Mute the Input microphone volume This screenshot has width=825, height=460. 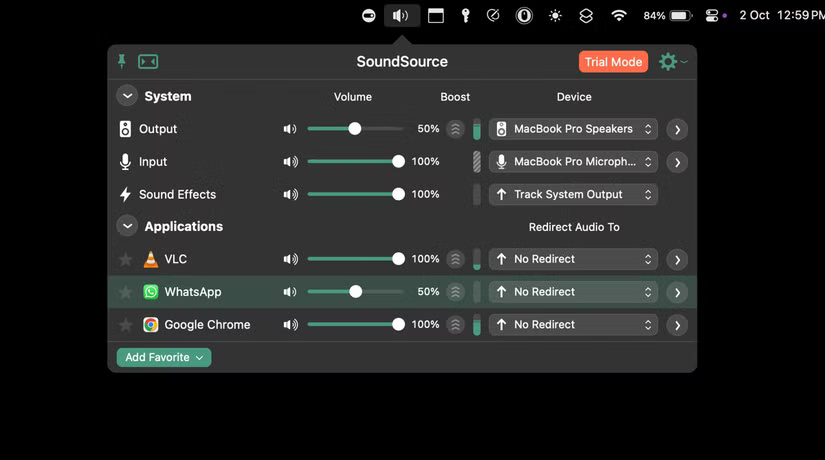click(x=290, y=162)
